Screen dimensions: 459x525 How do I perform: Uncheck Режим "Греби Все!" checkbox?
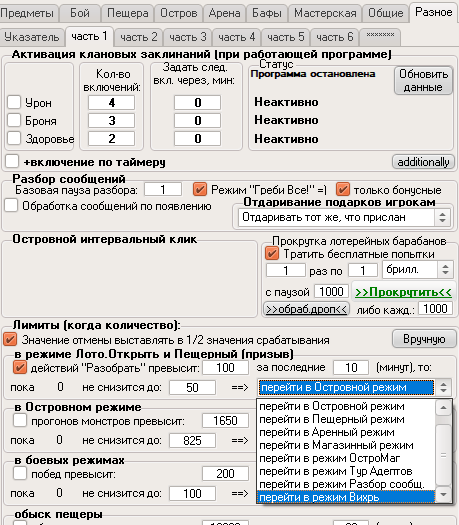click(200, 189)
